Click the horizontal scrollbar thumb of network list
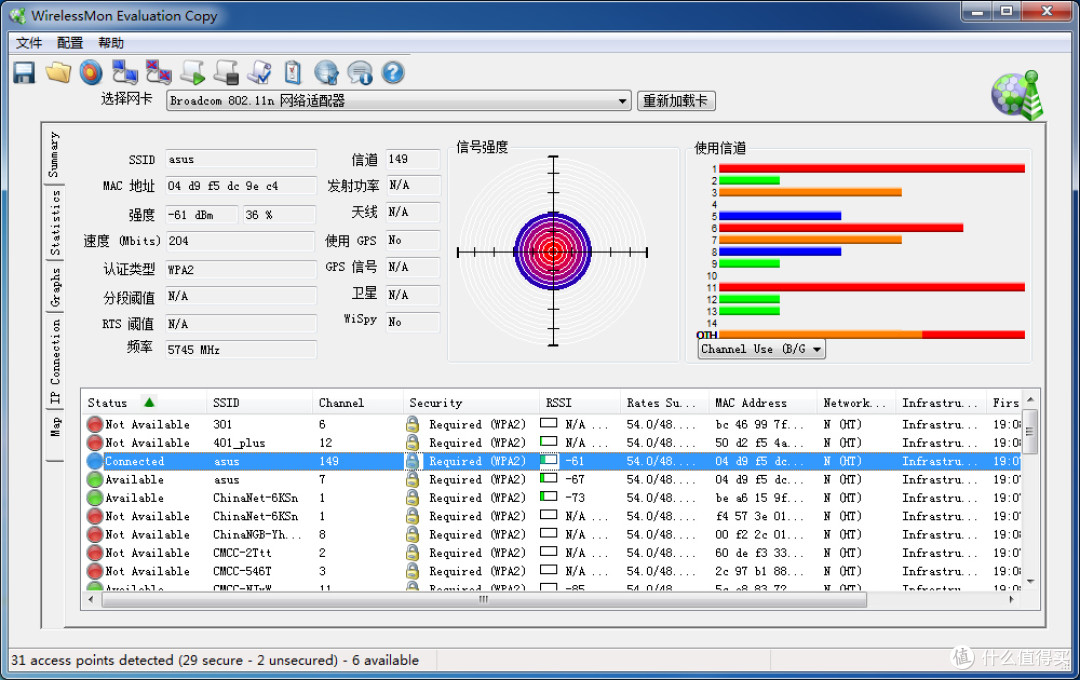The image size is (1080, 680). [484, 599]
